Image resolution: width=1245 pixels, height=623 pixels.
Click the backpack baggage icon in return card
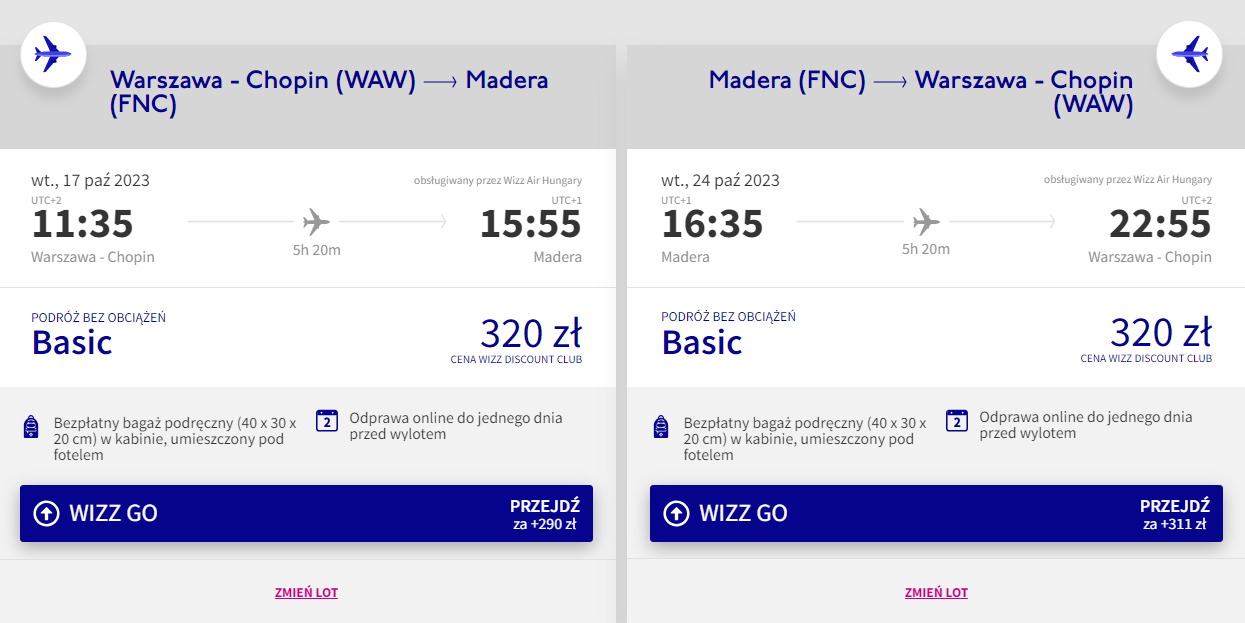(661, 428)
